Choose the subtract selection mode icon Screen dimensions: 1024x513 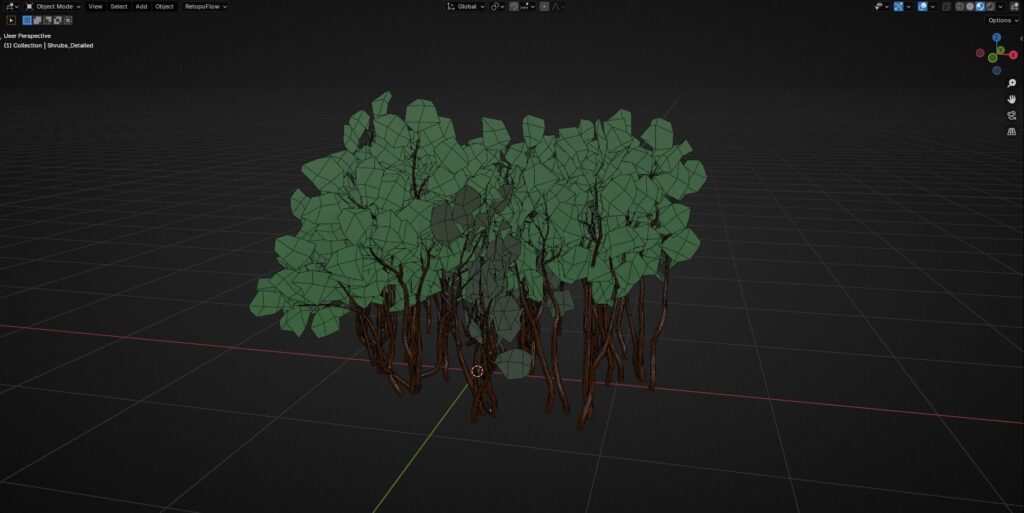point(47,20)
